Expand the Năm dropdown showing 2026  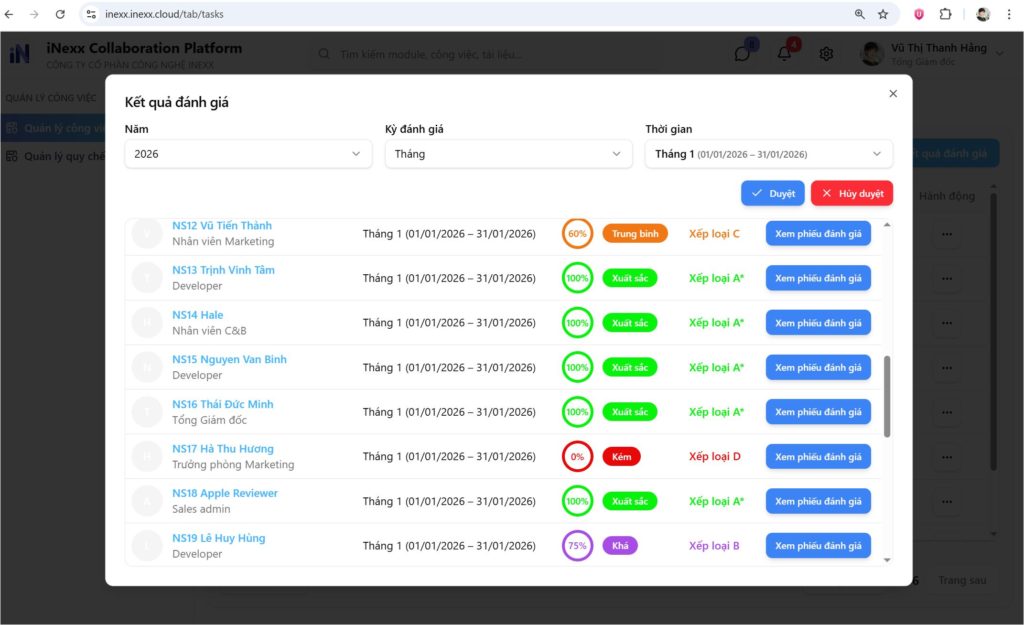coord(248,154)
